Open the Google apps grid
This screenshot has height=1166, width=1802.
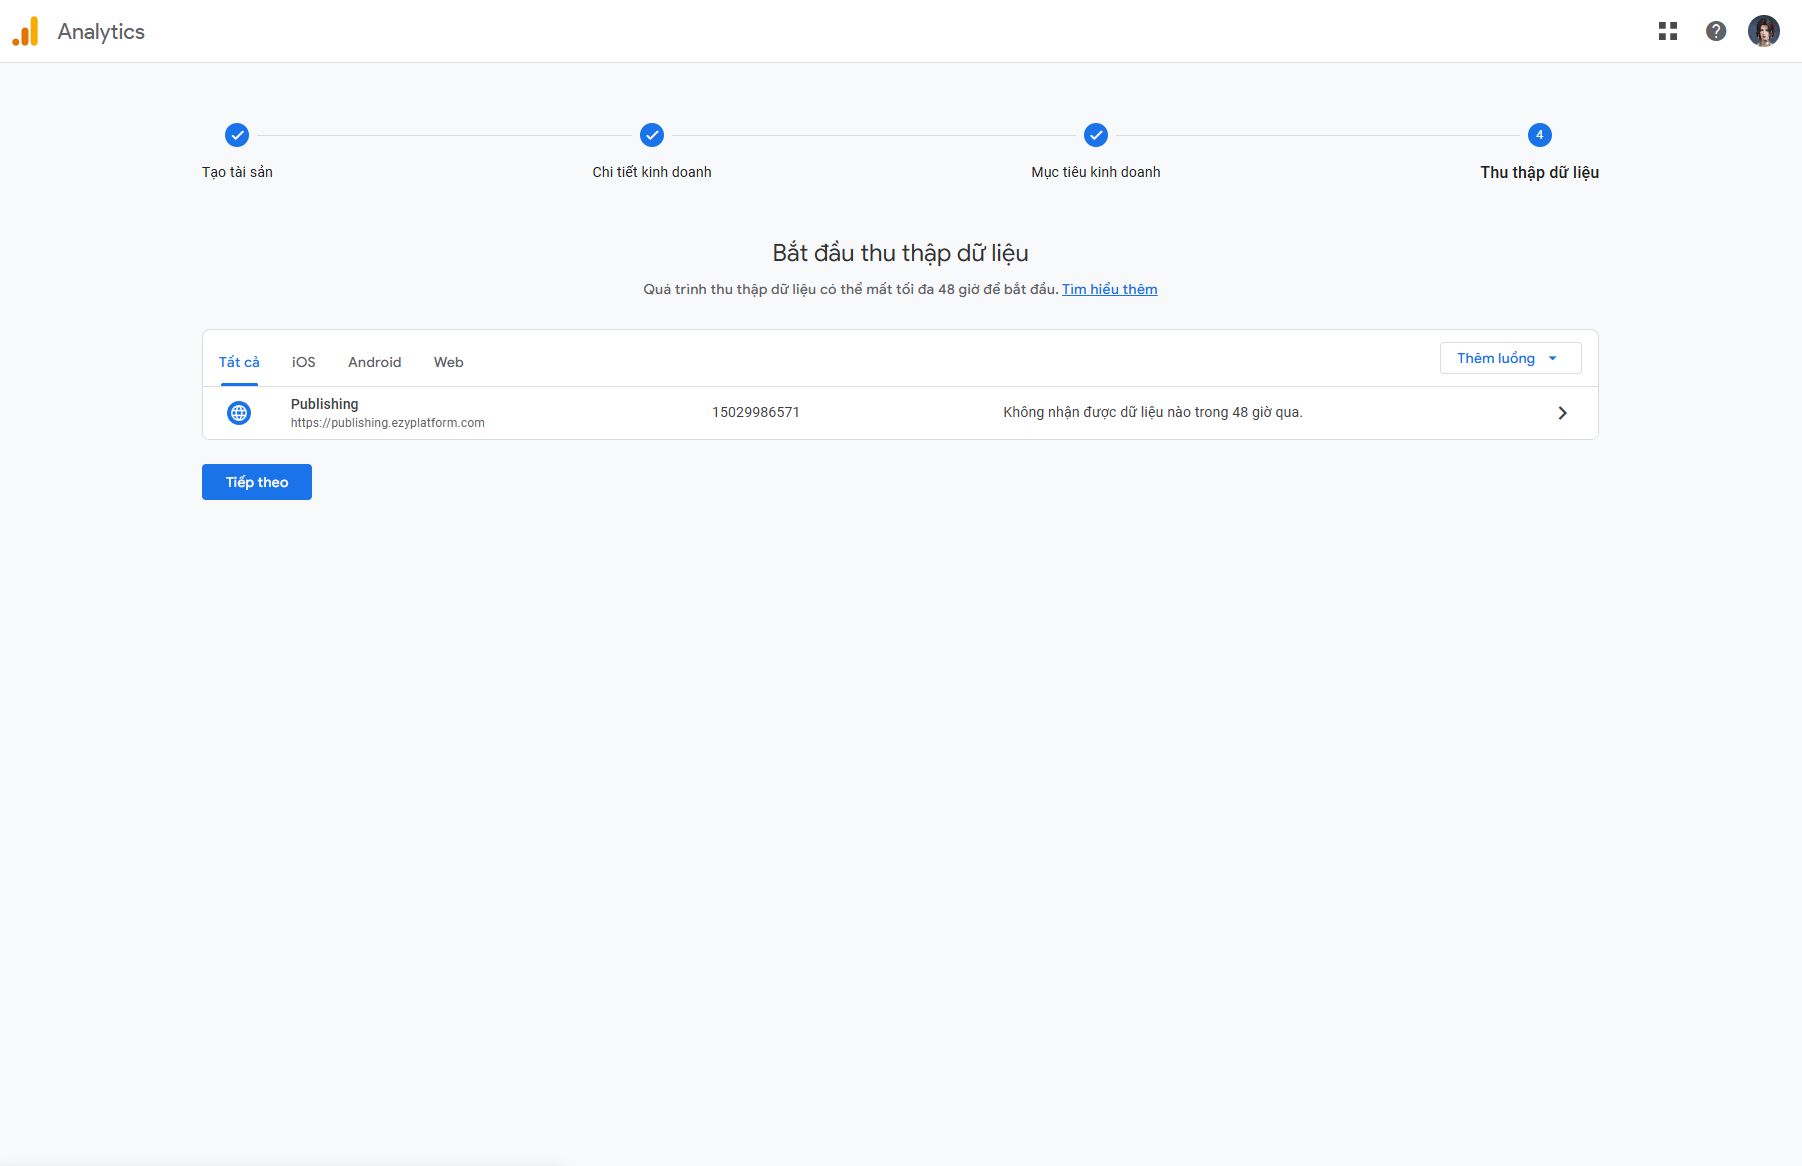(x=1668, y=31)
